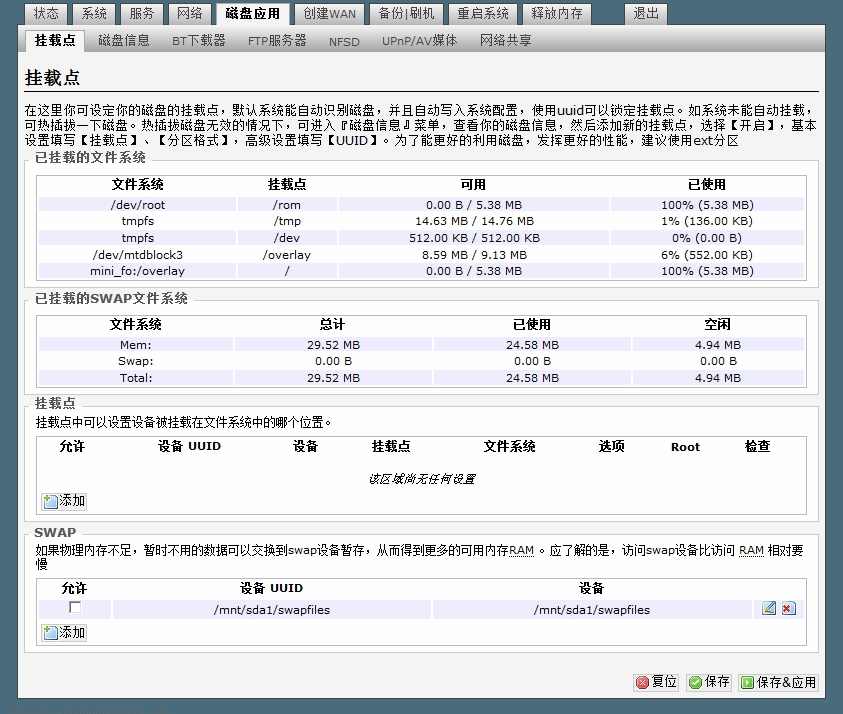Click the 1% (136.00 KB) usage value
The height and width of the screenshot is (714, 843).
[707, 221]
